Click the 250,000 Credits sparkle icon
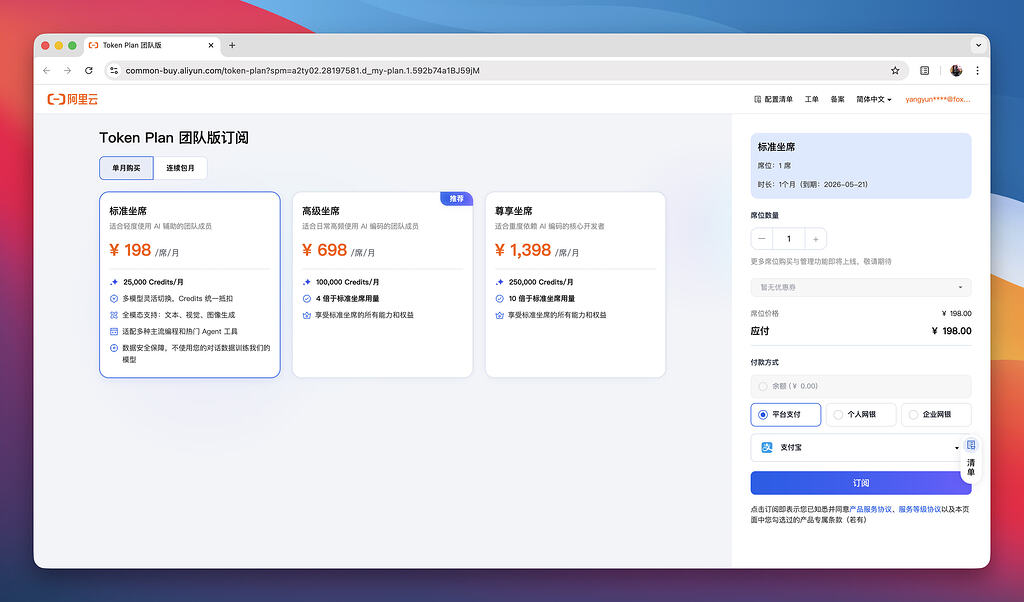Image resolution: width=1024 pixels, height=602 pixels. pyautogui.click(x=499, y=282)
